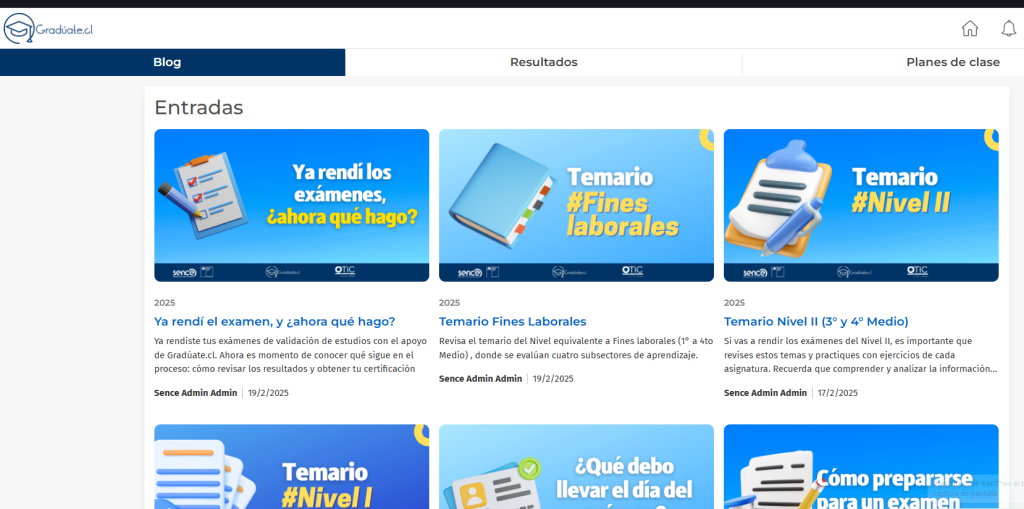
Task: Click the author name under Temario Nivel II
Action: click(x=765, y=393)
